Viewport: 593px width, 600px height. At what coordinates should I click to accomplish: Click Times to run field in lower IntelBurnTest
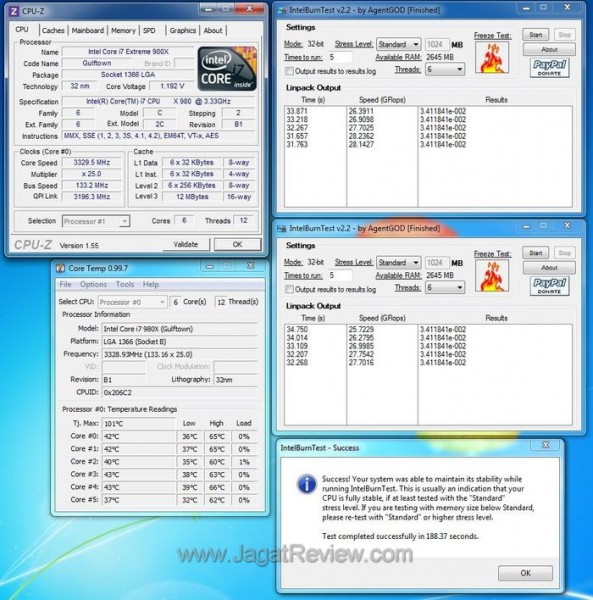pos(340,275)
